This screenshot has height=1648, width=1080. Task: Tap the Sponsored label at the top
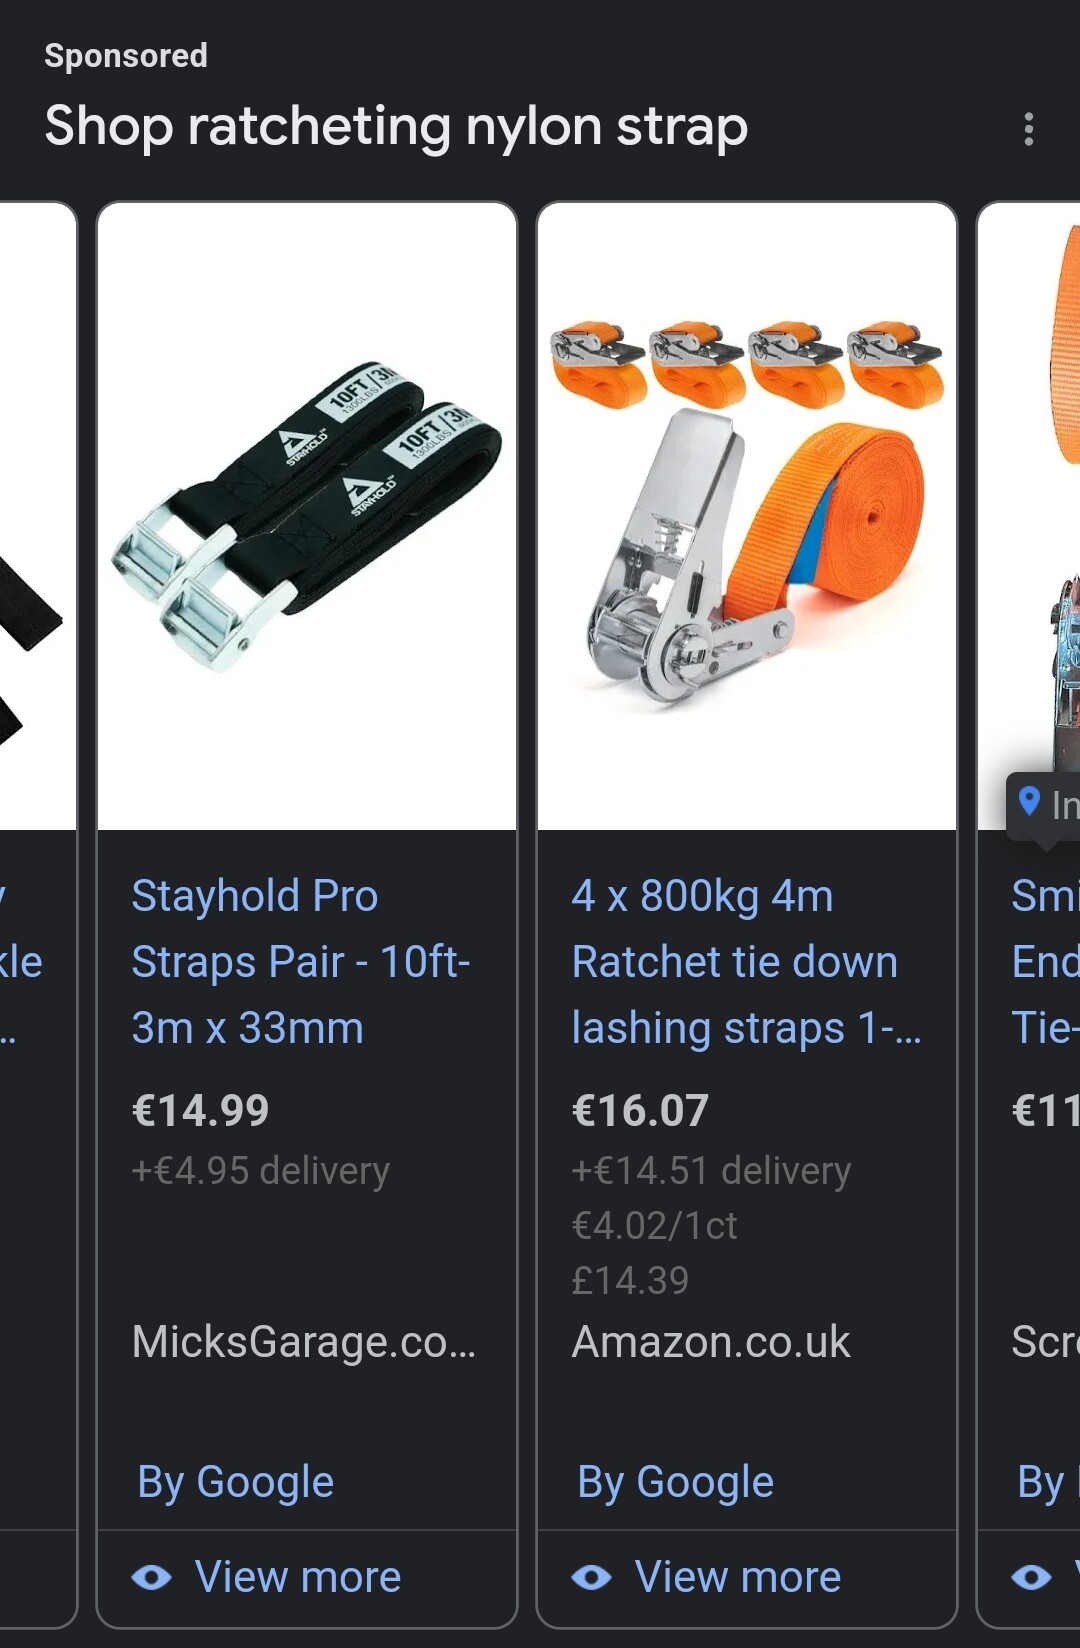click(x=126, y=56)
